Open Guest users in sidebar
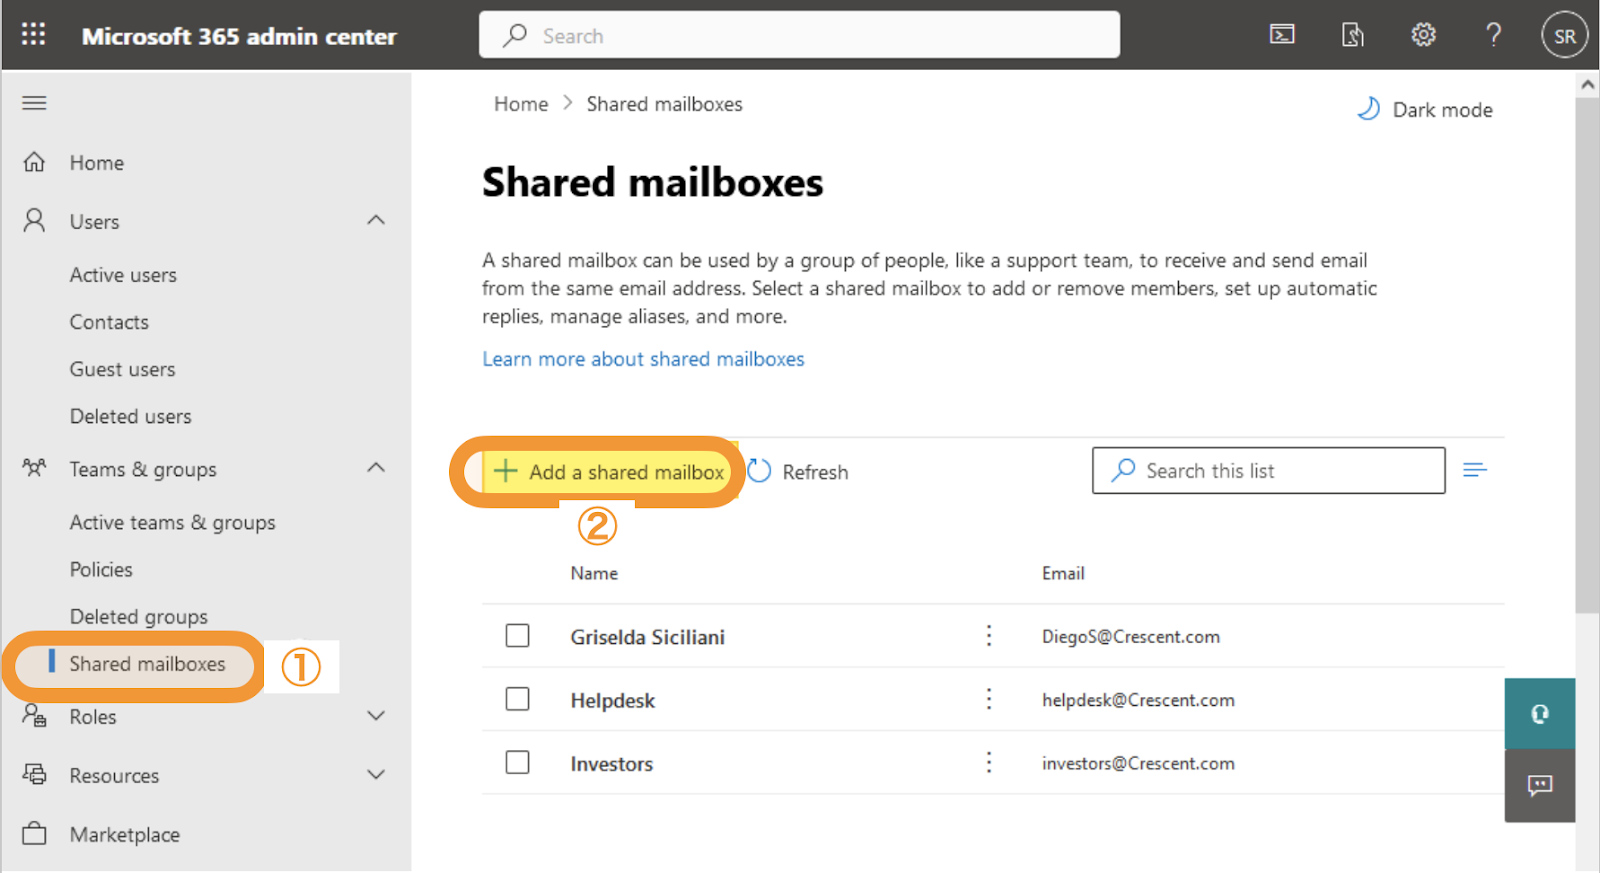The width and height of the screenshot is (1600, 873). coord(122,369)
